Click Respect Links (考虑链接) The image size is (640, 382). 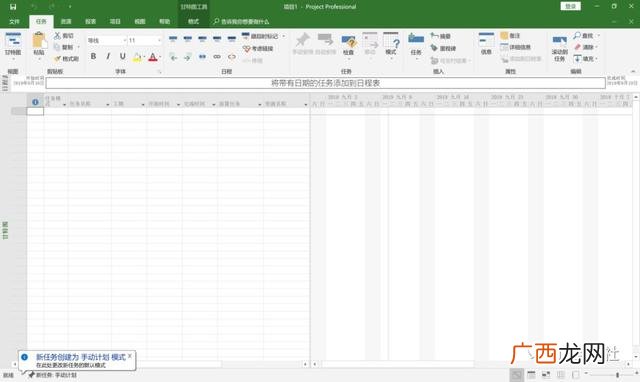click(x=258, y=49)
